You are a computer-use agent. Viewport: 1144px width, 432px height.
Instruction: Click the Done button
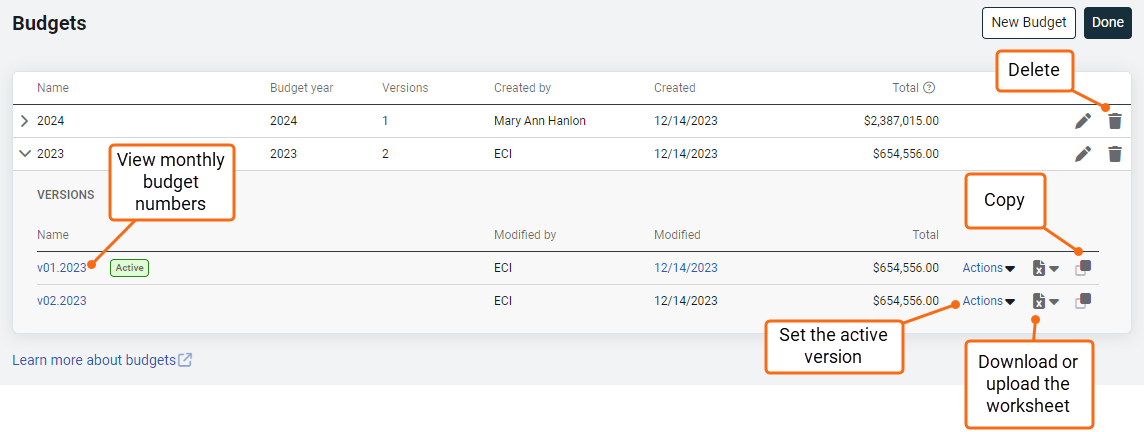tap(1108, 23)
